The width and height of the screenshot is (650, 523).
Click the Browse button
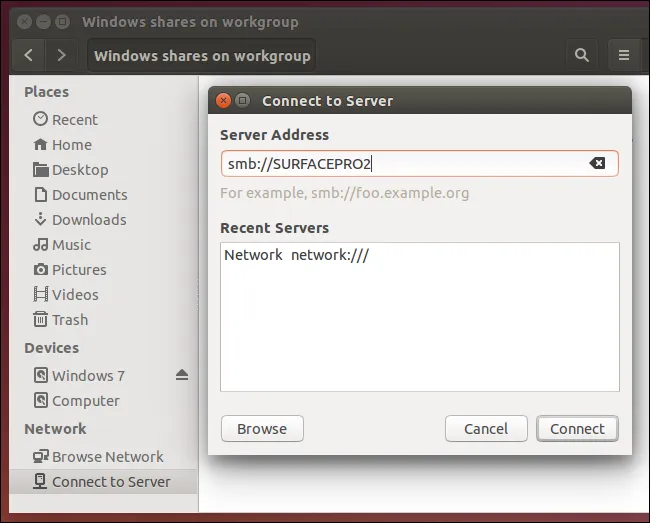(262, 428)
